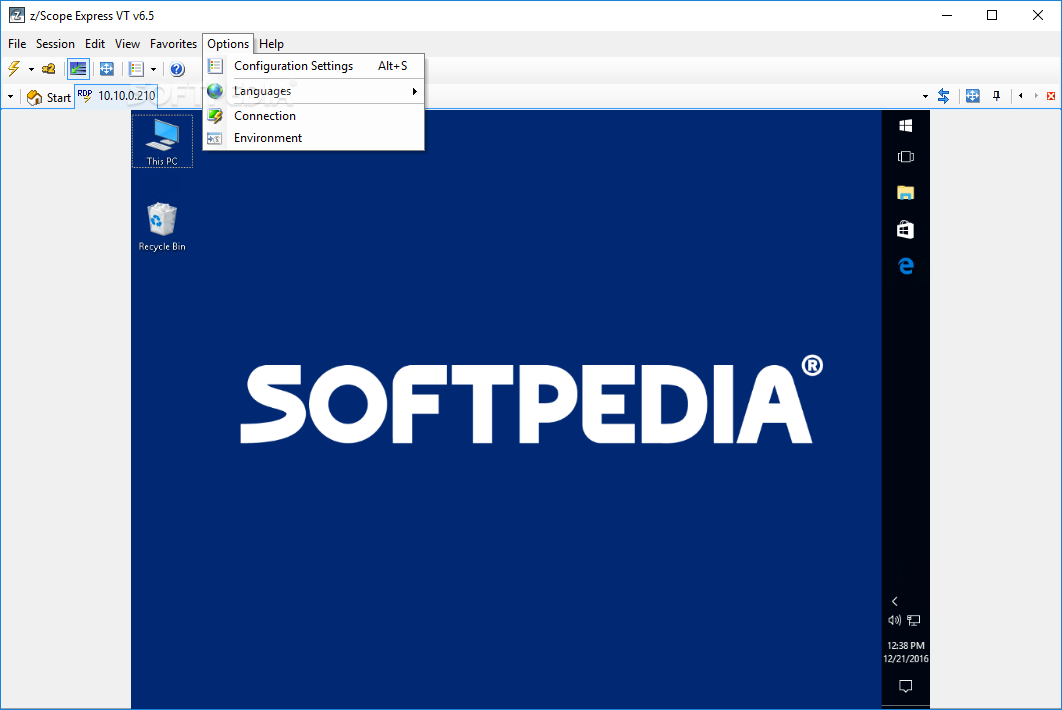The height and width of the screenshot is (710, 1062).
Task: Open the tab list dropdown at the right end of the tab bar
Action: (x=925, y=97)
